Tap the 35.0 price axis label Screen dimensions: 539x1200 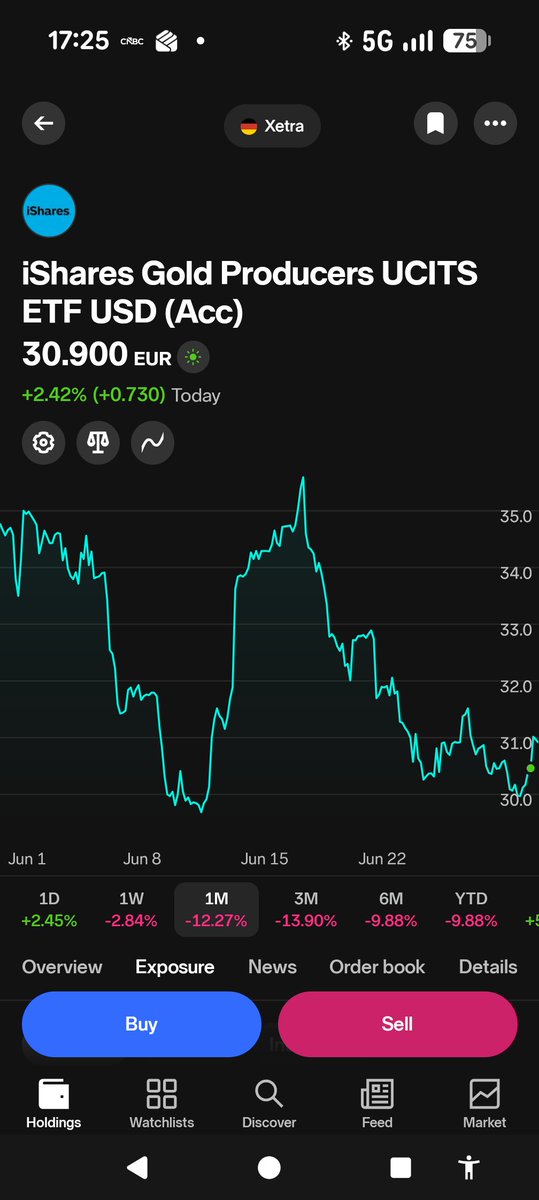click(x=516, y=517)
